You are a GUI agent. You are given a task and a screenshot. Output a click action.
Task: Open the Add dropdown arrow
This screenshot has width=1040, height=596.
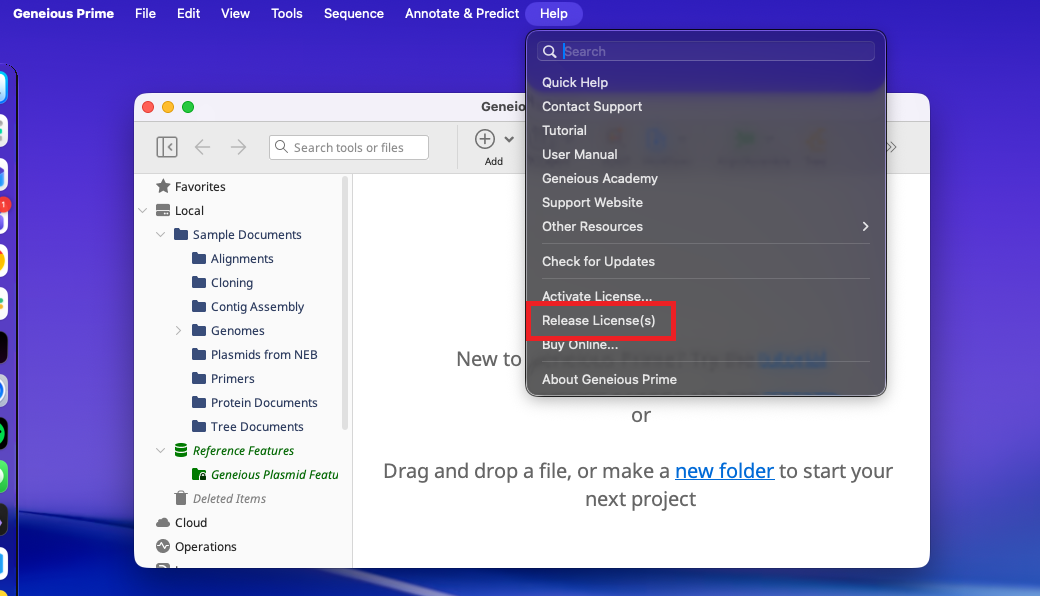pos(509,139)
